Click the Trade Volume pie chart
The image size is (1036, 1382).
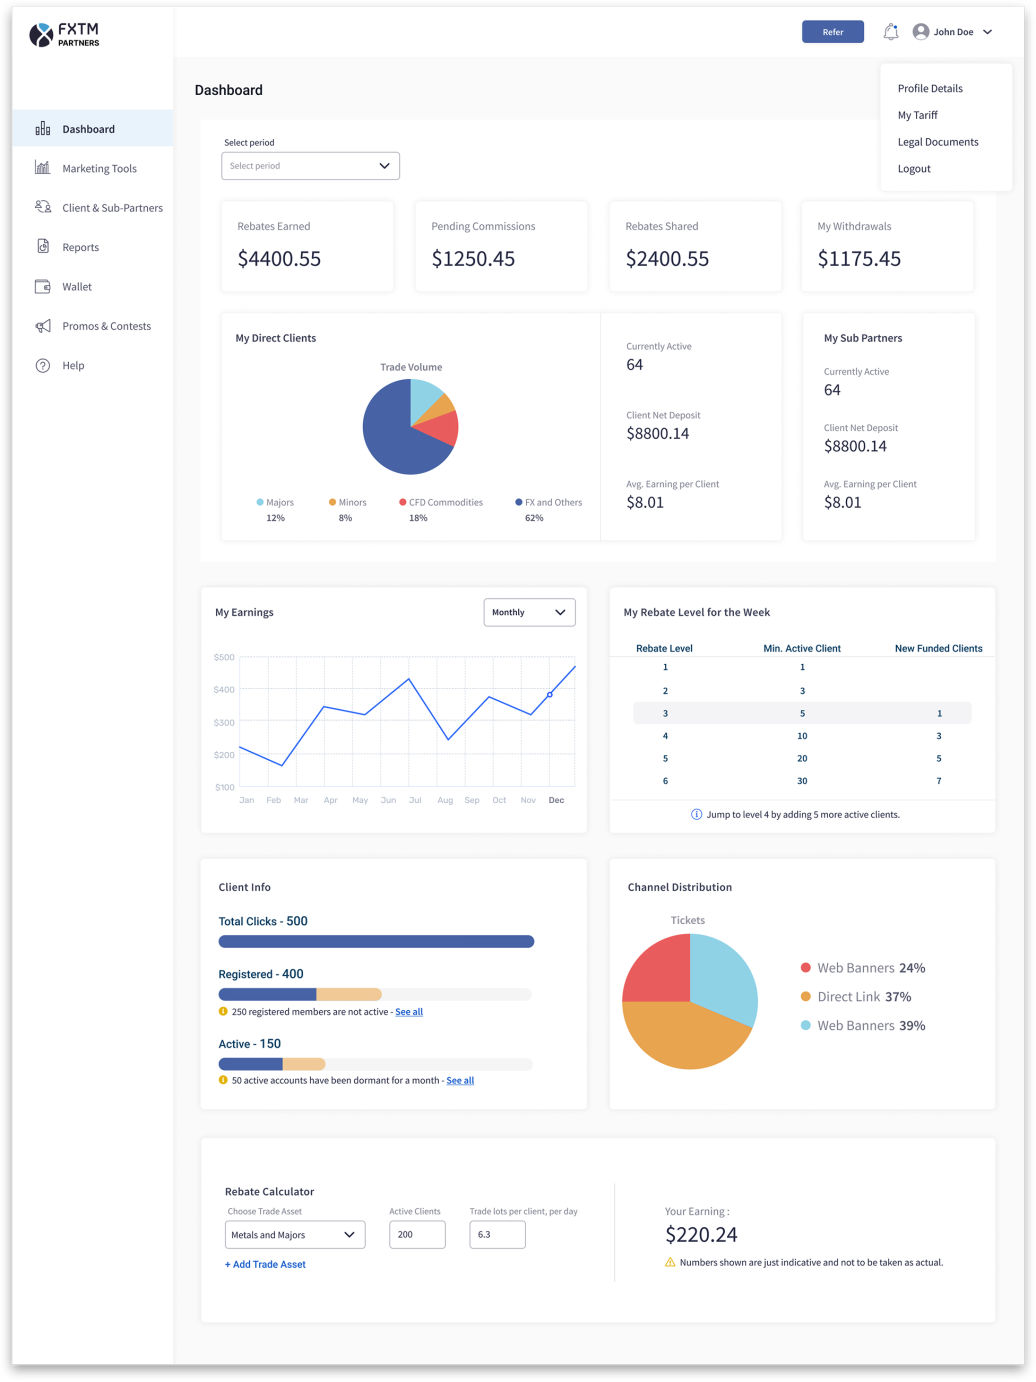coord(410,427)
